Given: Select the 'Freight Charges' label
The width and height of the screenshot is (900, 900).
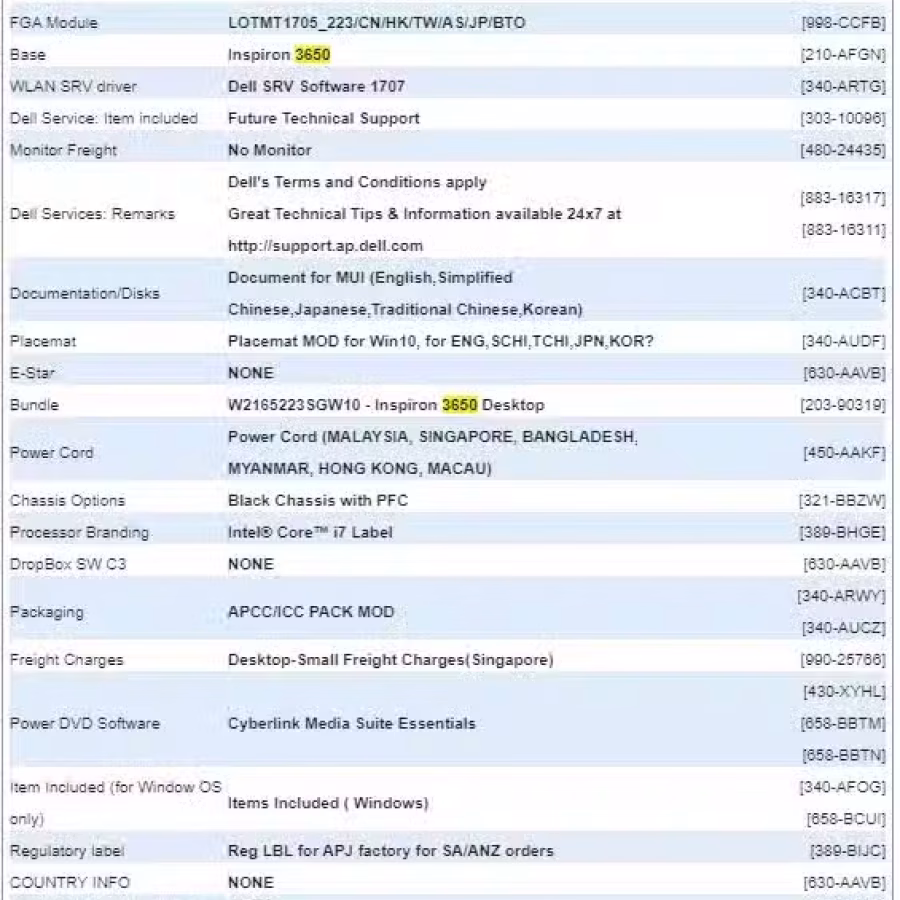Looking at the screenshot, I should 67,660.
